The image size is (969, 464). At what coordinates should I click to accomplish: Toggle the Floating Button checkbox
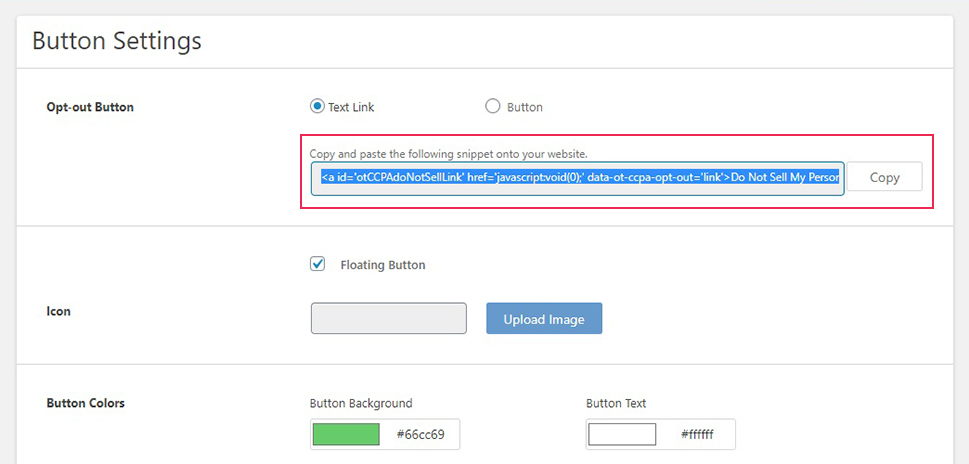coord(318,264)
